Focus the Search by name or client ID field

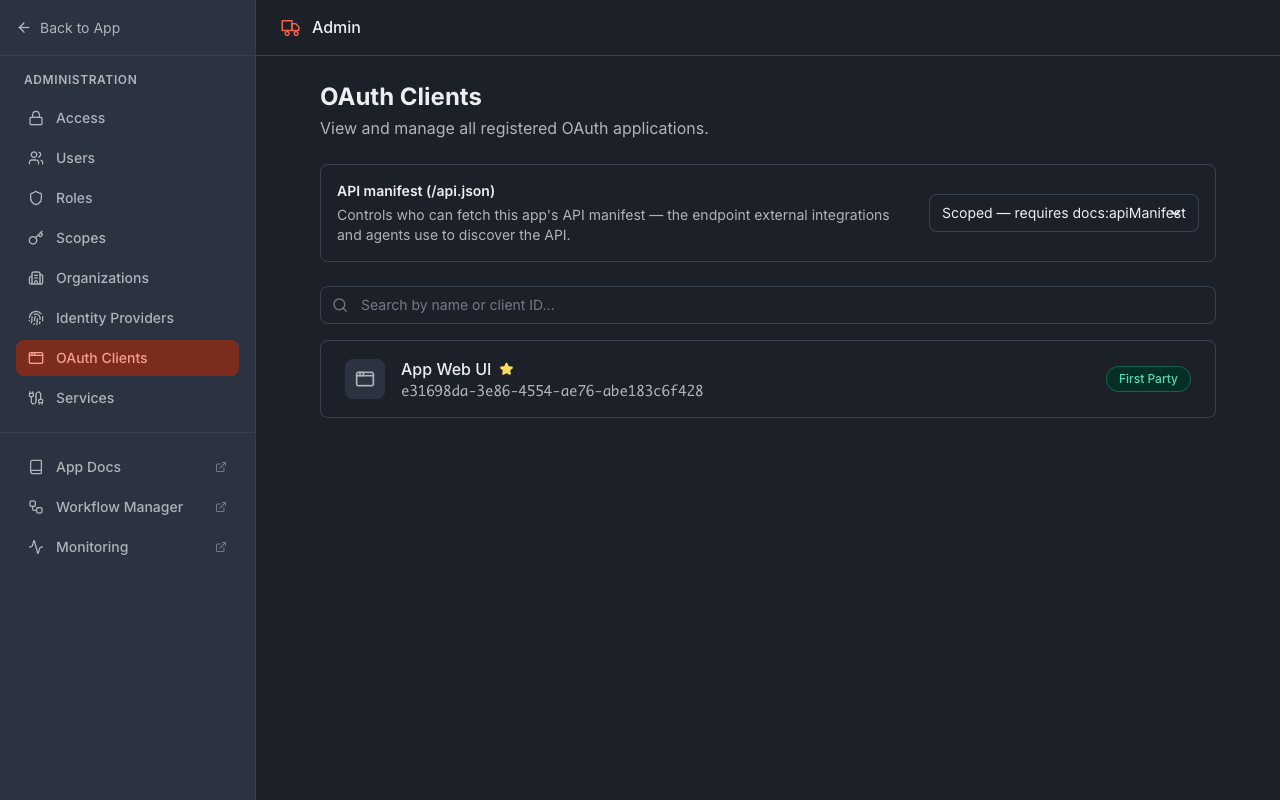click(x=768, y=305)
